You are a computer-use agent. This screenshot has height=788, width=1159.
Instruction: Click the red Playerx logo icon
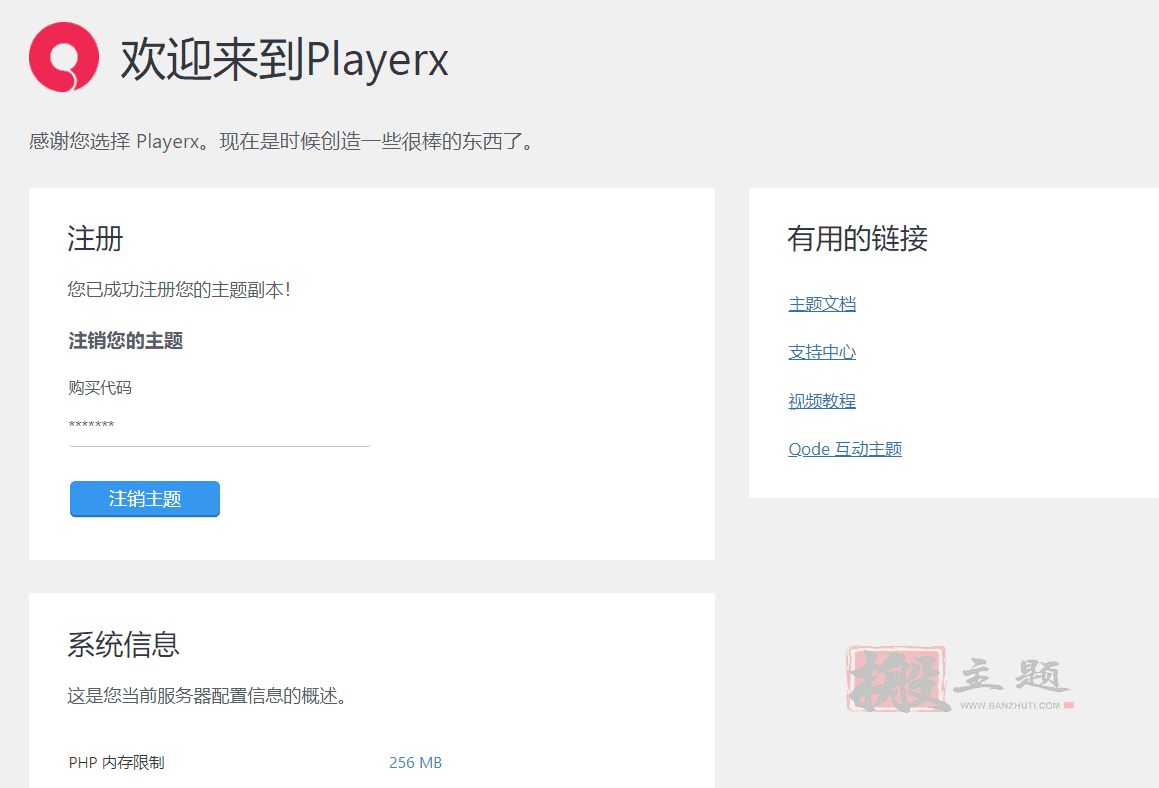64,57
